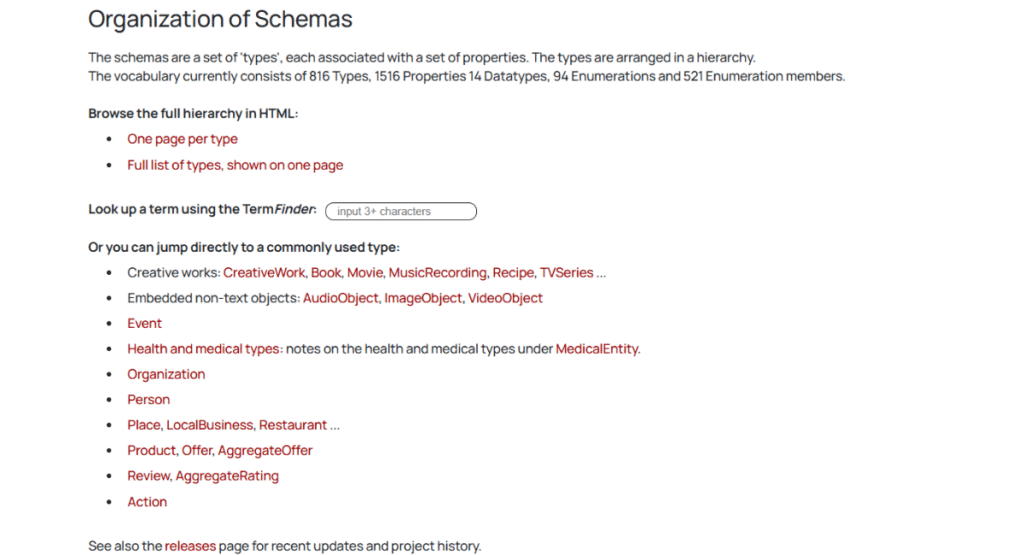Open 'Full list of types' link

(x=235, y=165)
